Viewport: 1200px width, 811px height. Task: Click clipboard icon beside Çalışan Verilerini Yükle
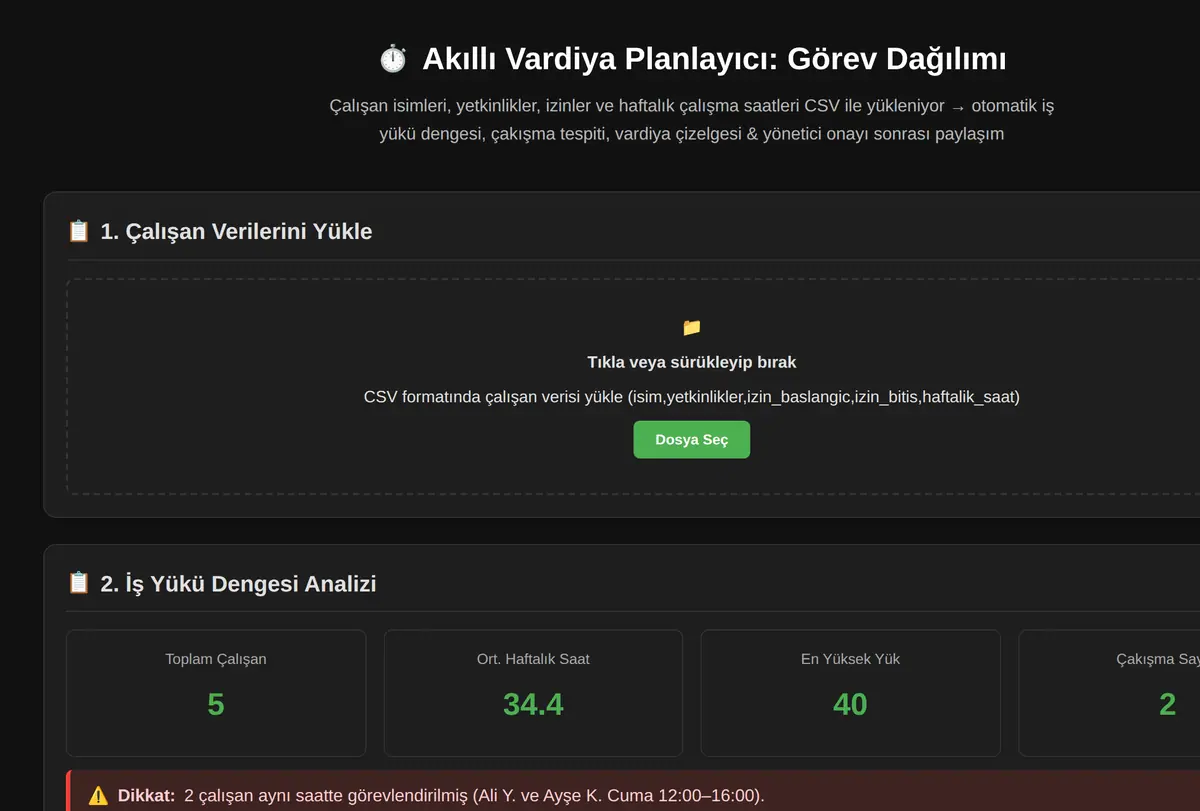pos(79,232)
